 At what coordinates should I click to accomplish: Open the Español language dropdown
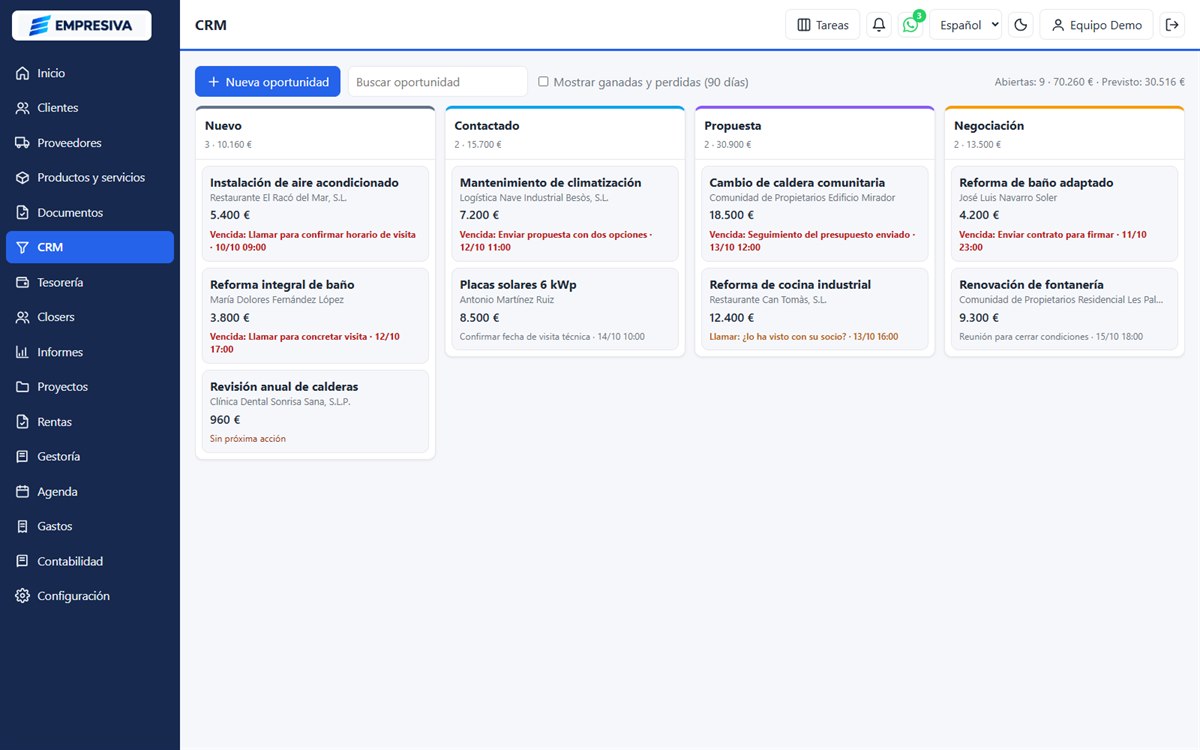coord(965,25)
